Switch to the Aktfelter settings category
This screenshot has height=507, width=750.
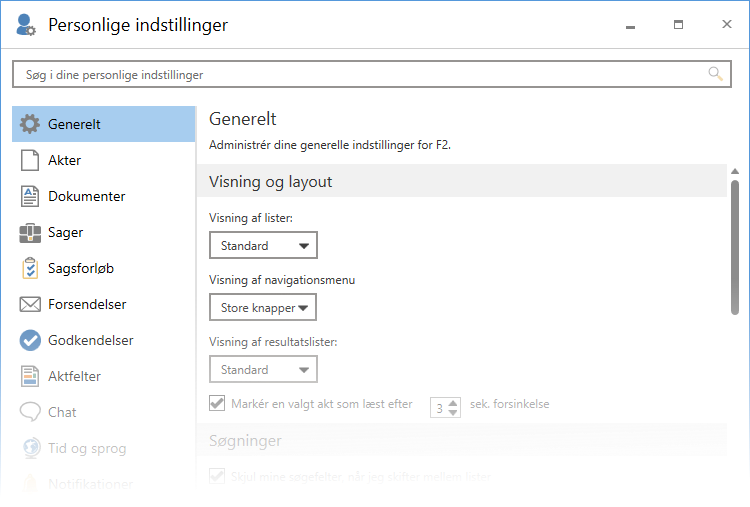point(74,376)
